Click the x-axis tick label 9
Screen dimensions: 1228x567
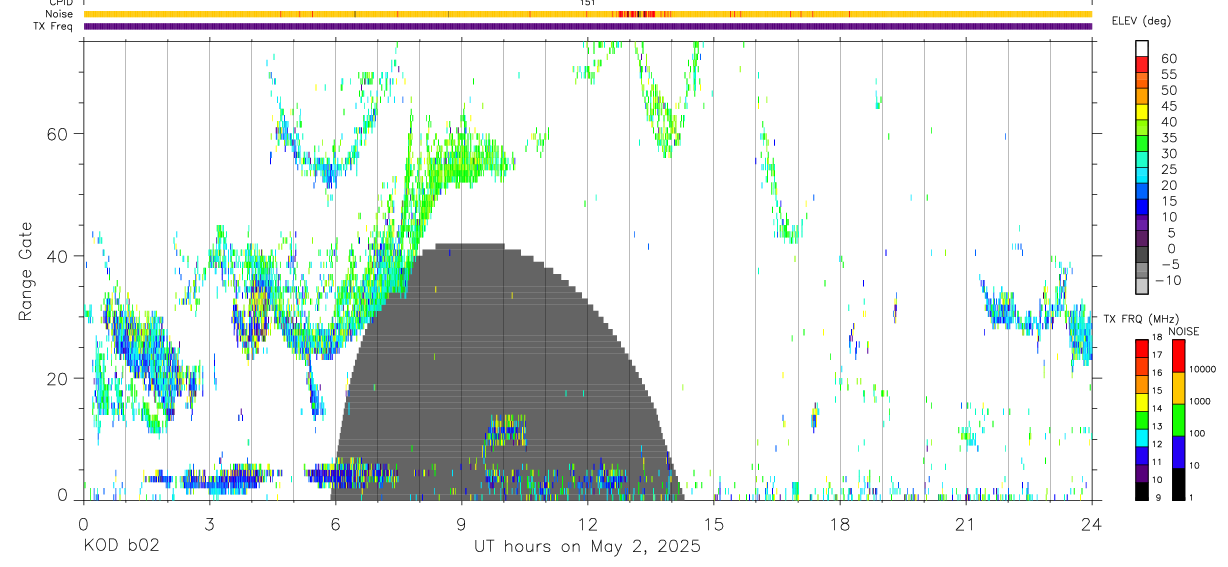coord(462,523)
